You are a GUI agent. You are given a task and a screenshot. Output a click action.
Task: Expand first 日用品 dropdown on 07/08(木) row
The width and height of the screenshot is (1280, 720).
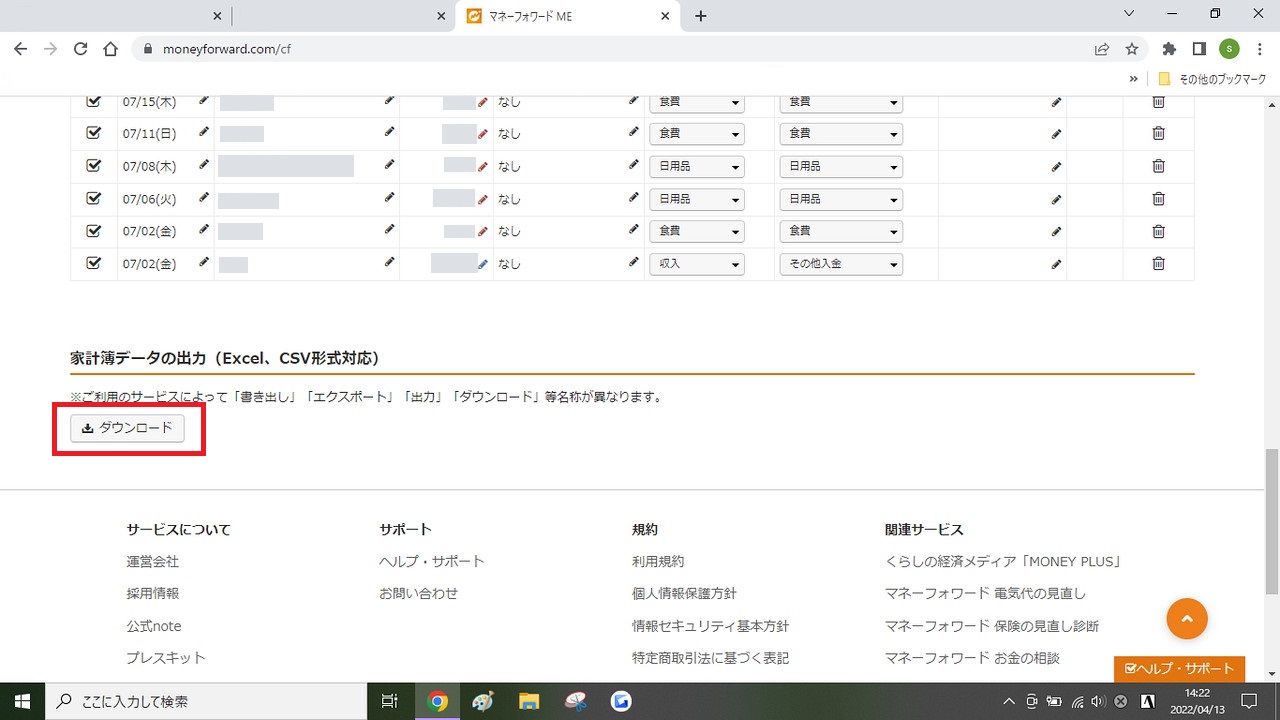pyautogui.click(x=697, y=166)
